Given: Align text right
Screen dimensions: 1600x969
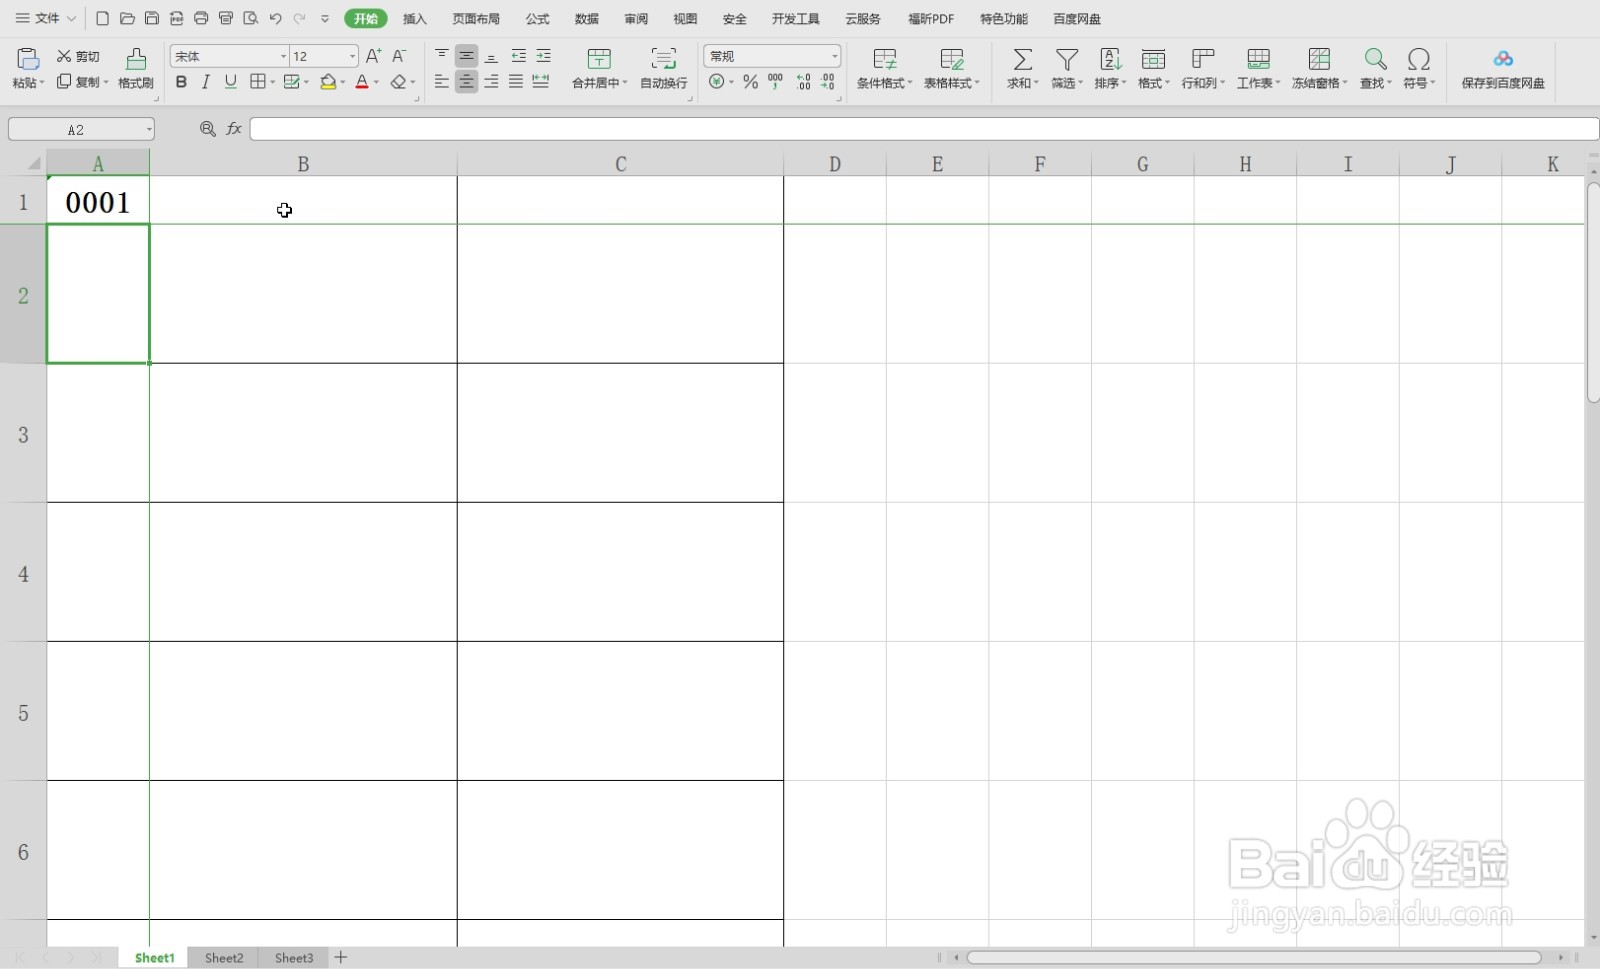Looking at the screenshot, I should click(491, 82).
